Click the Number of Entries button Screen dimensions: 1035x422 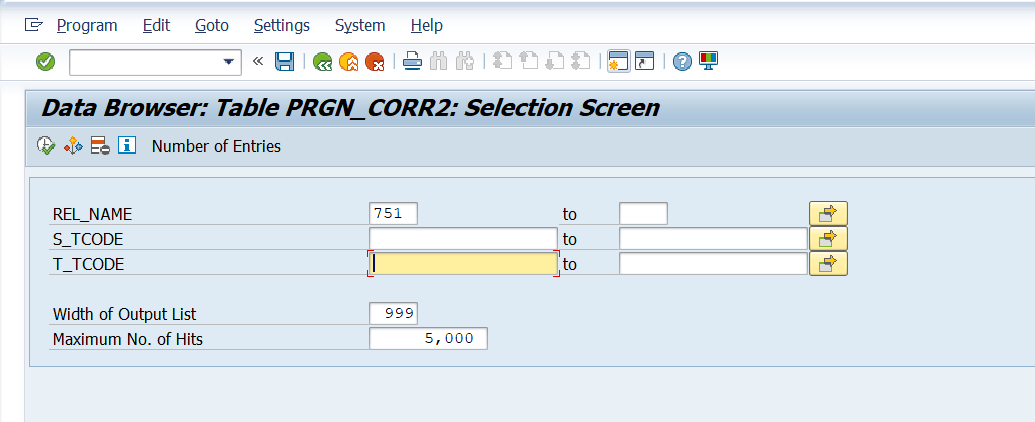point(217,146)
